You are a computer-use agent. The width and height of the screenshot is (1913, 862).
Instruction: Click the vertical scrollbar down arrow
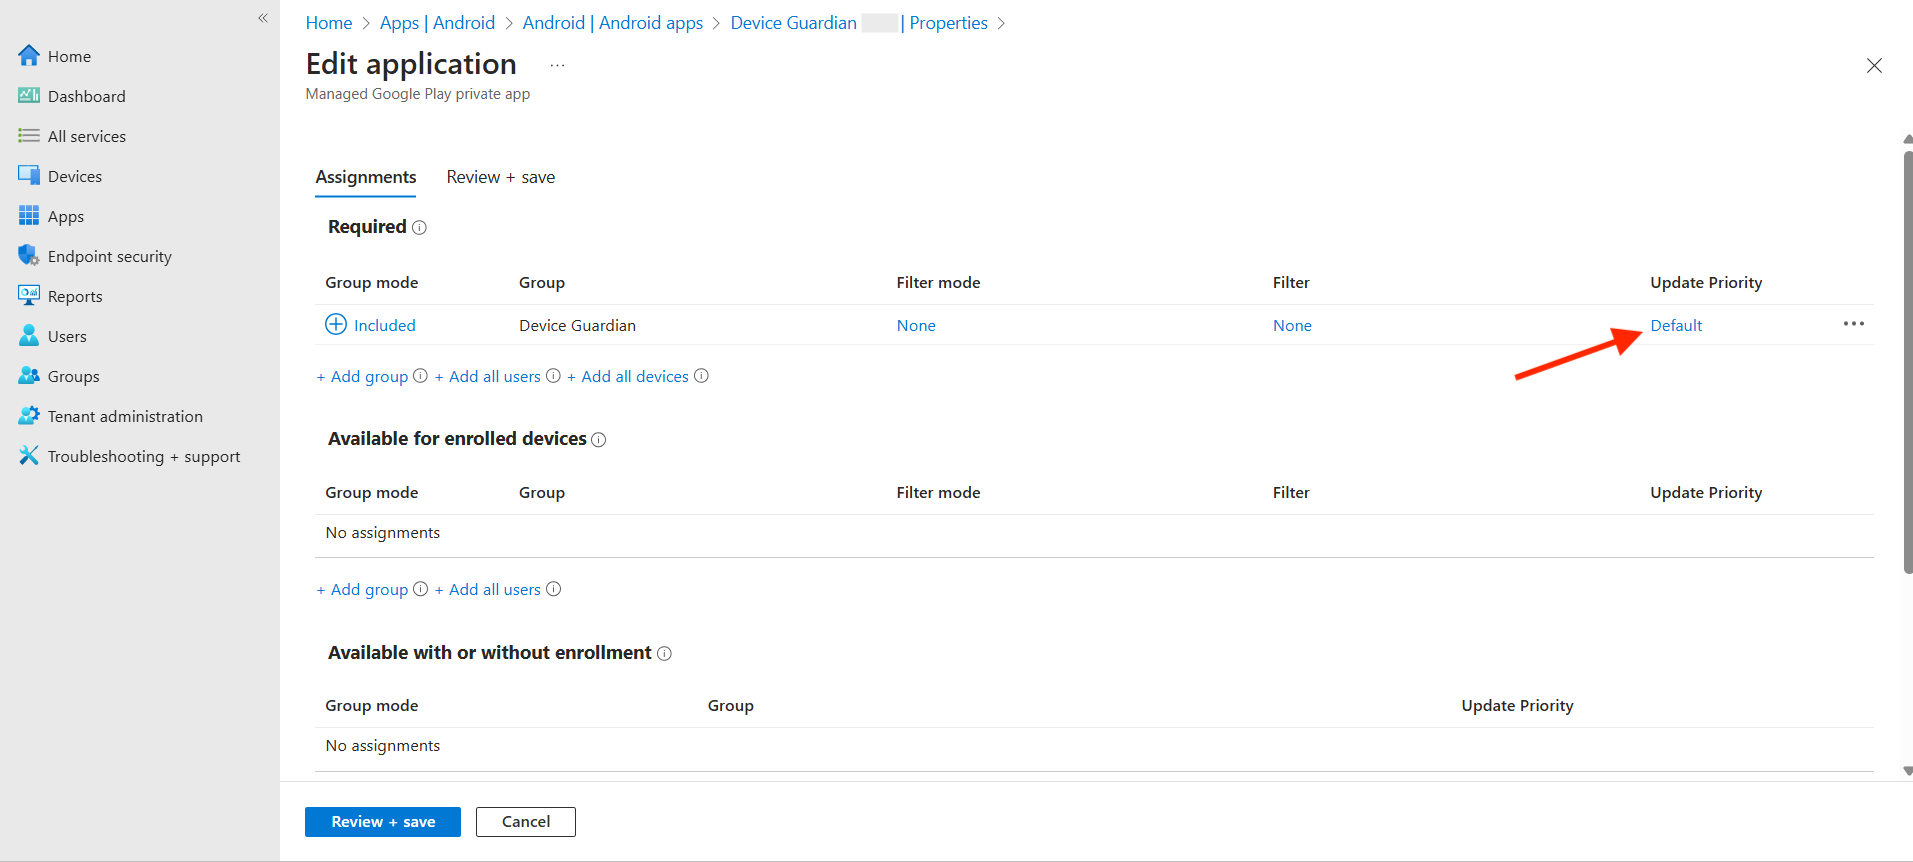1907,771
